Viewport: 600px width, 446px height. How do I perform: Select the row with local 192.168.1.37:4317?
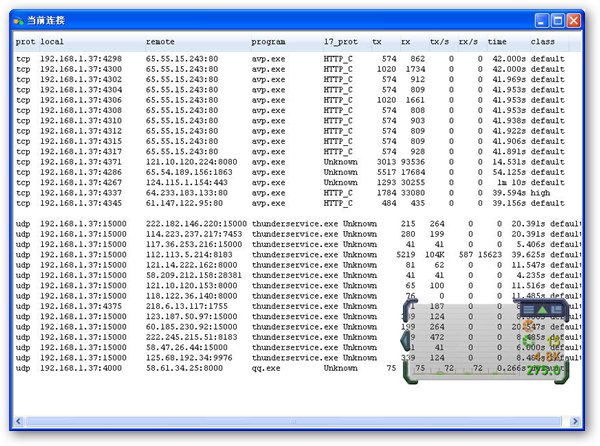click(x=290, y=152)
